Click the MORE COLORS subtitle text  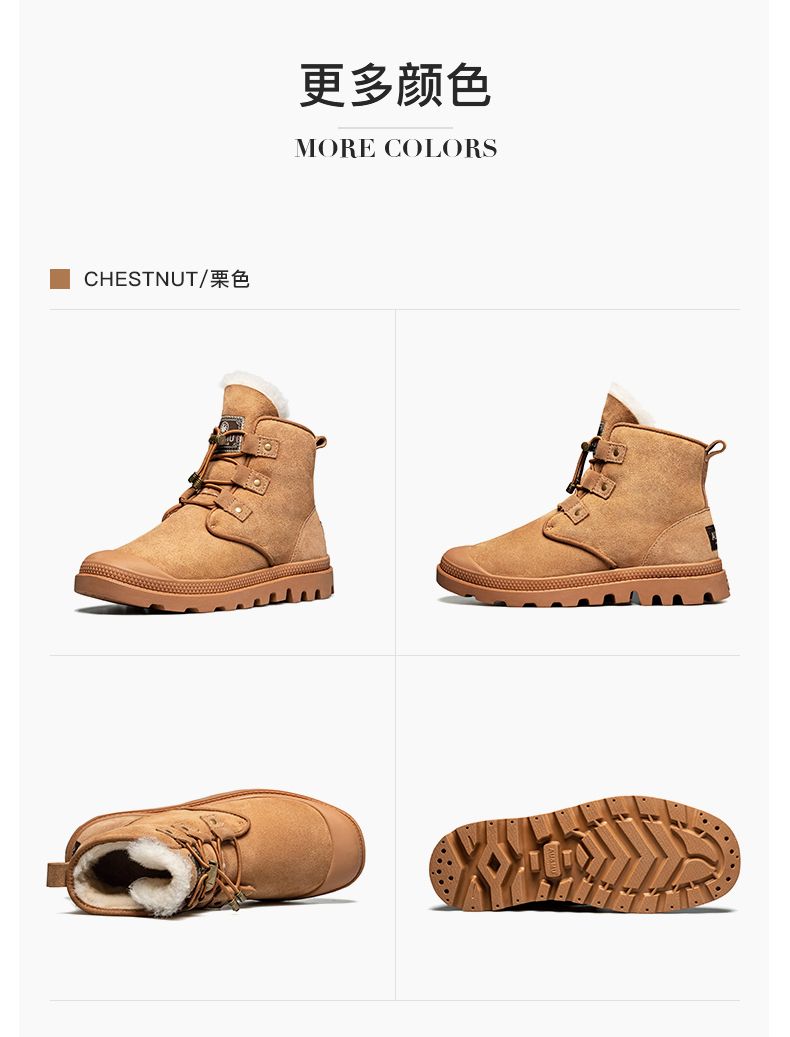(395, 148)
